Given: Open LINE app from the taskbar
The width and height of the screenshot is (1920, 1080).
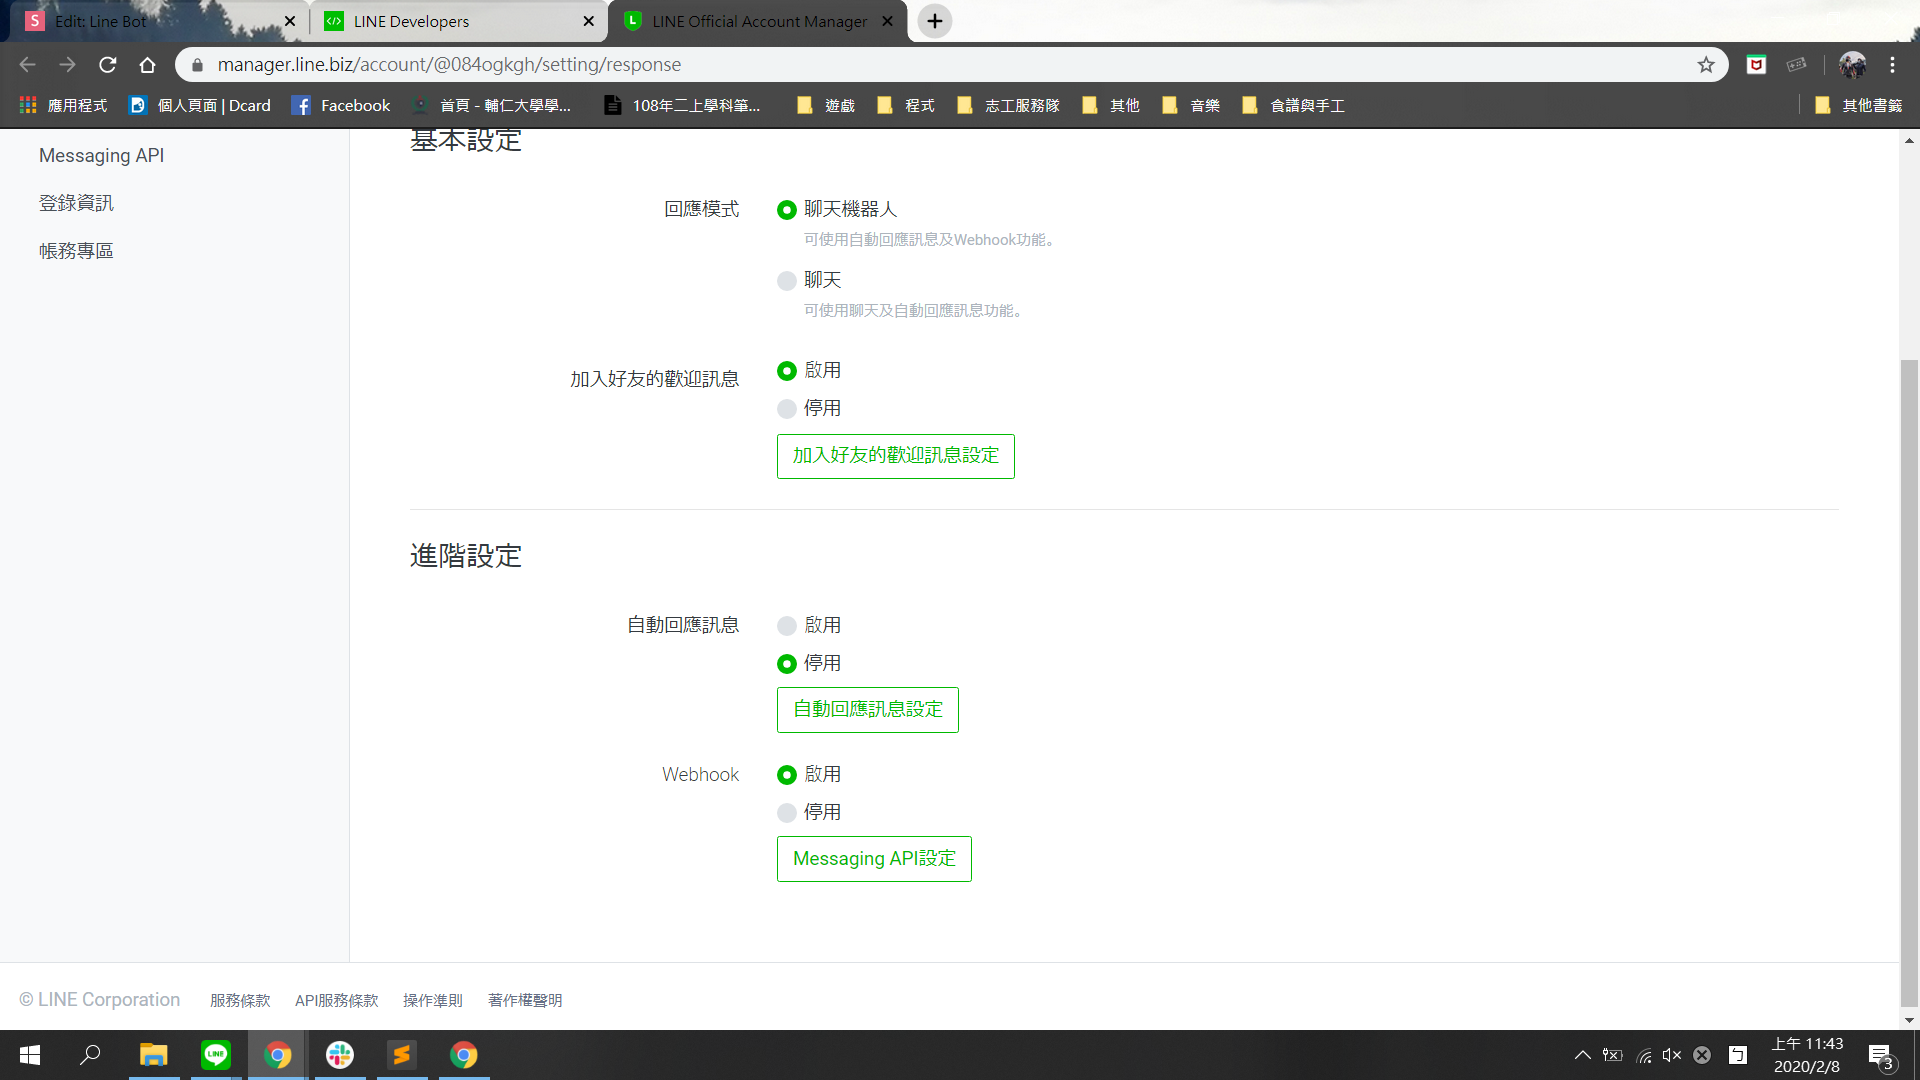Looking at the screenshot, I should point(216,1055).
